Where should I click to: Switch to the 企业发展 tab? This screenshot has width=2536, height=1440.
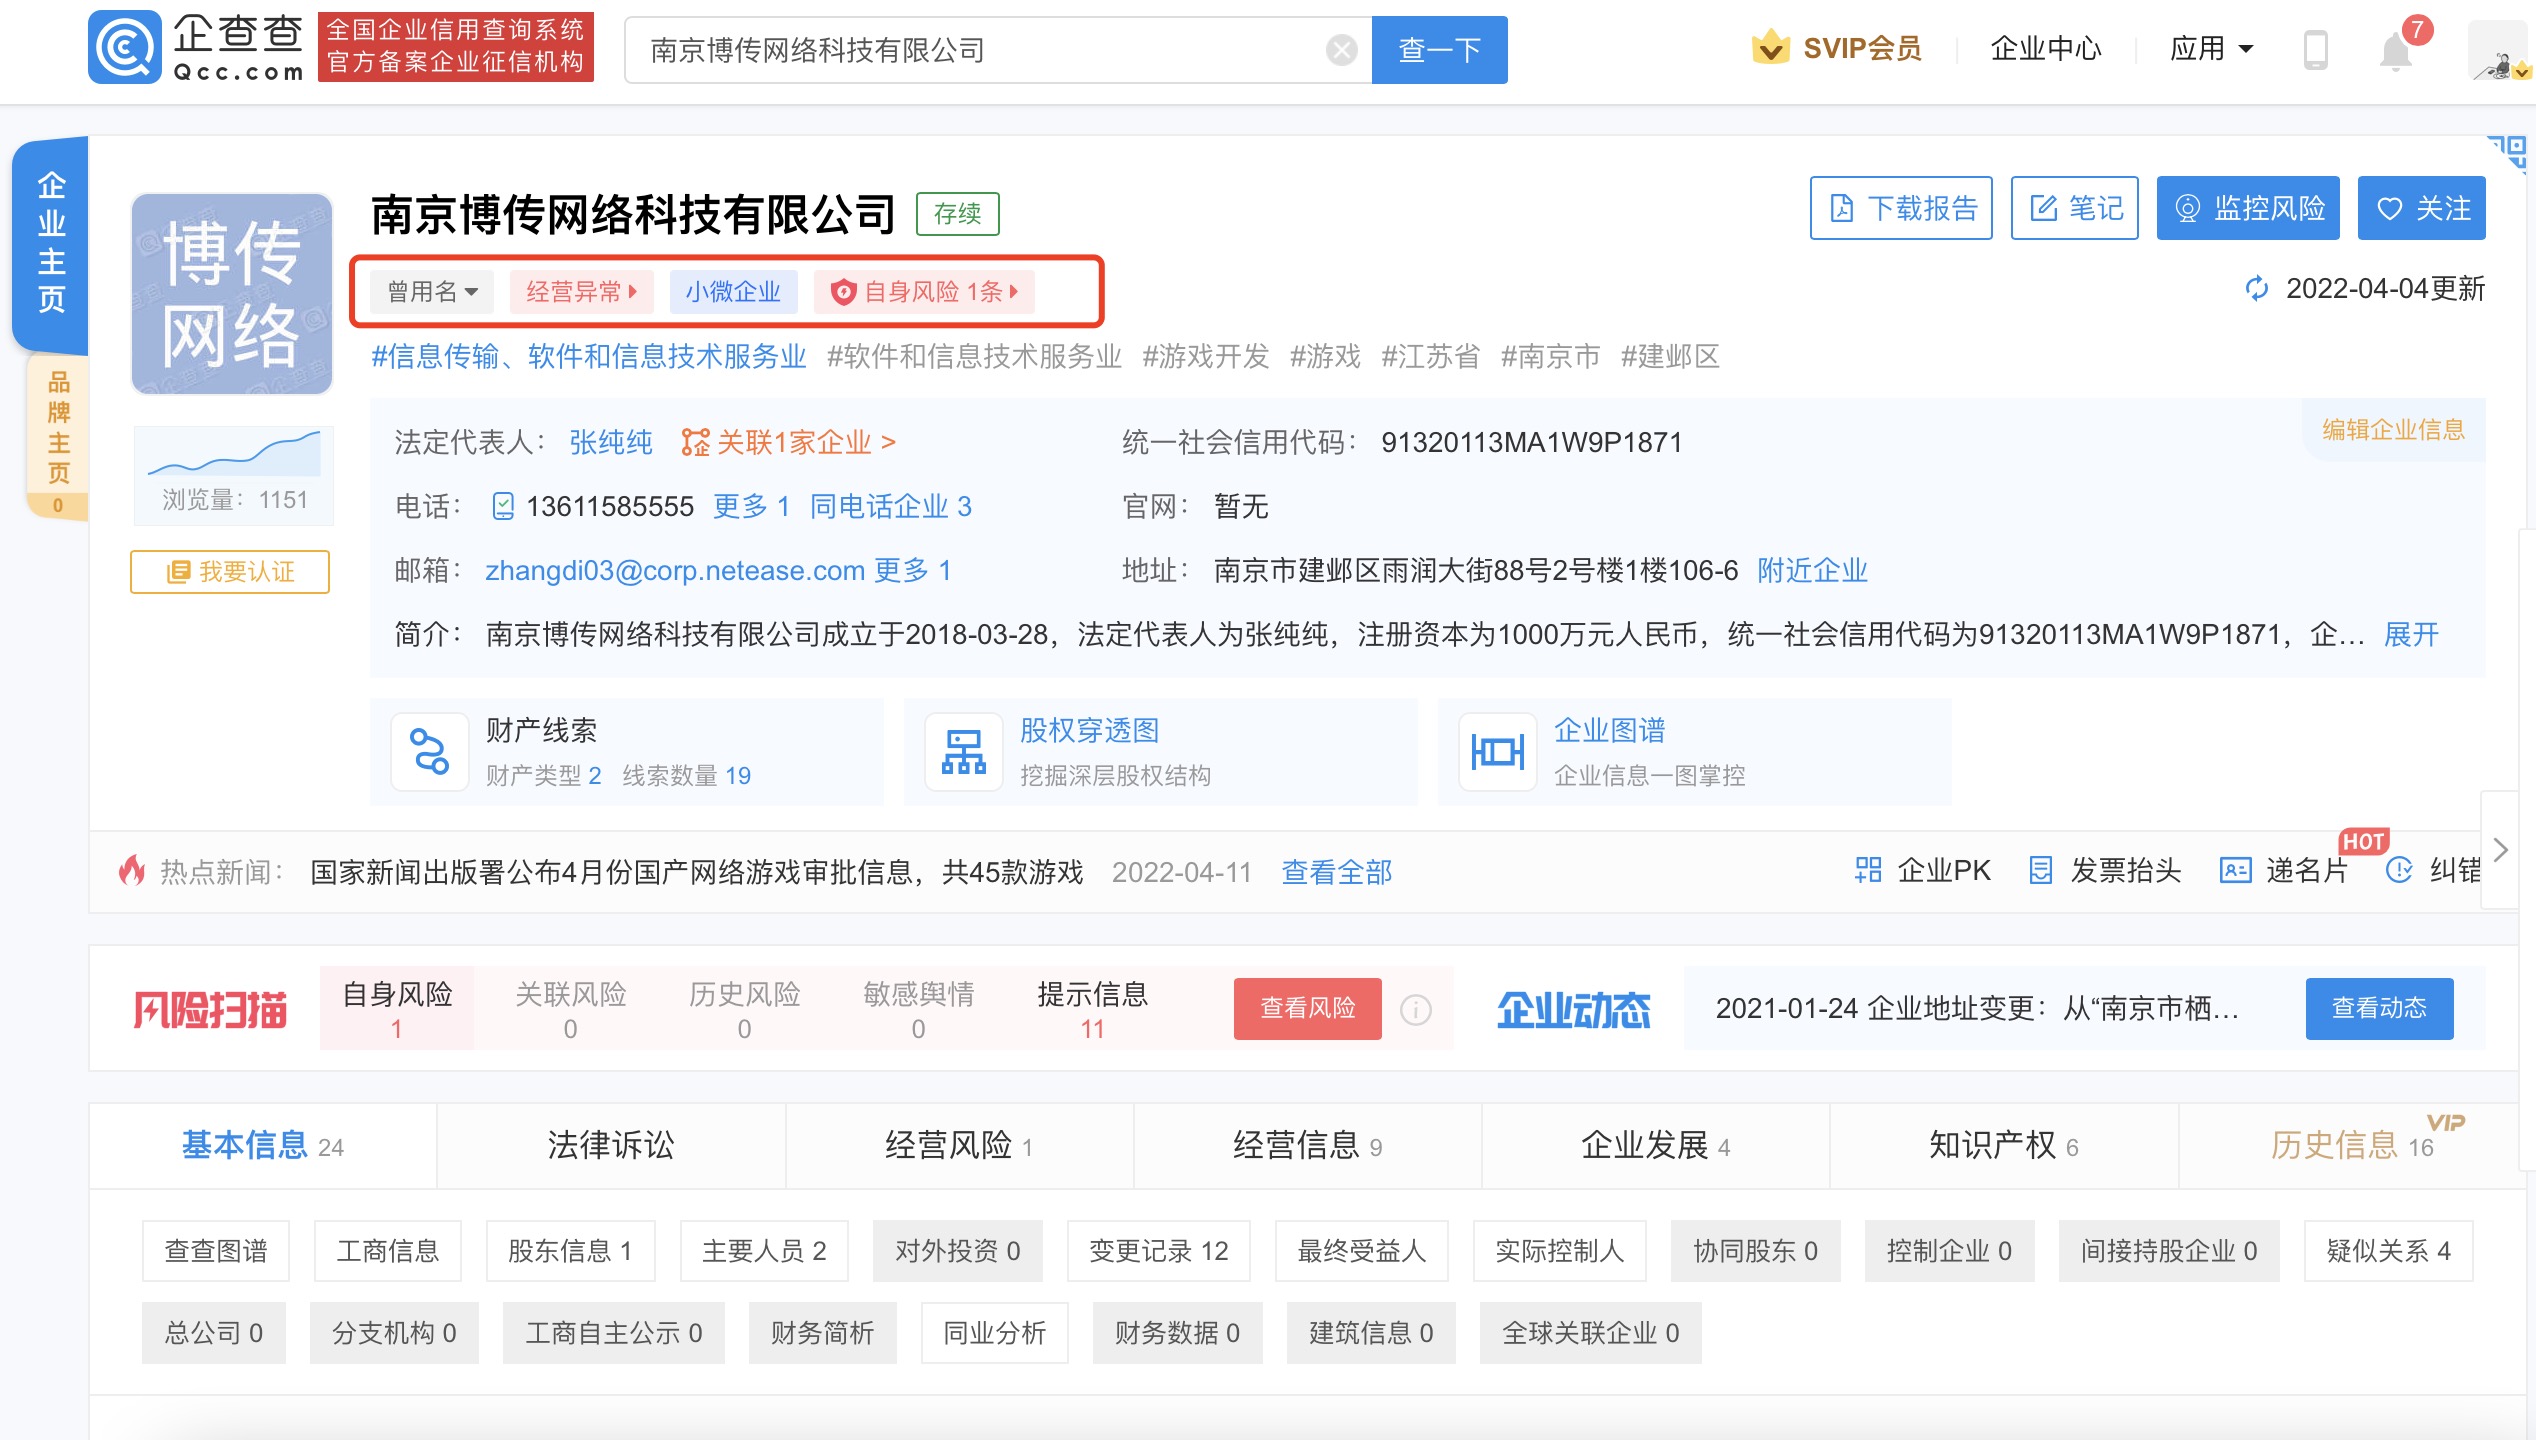[1655, 1145]
